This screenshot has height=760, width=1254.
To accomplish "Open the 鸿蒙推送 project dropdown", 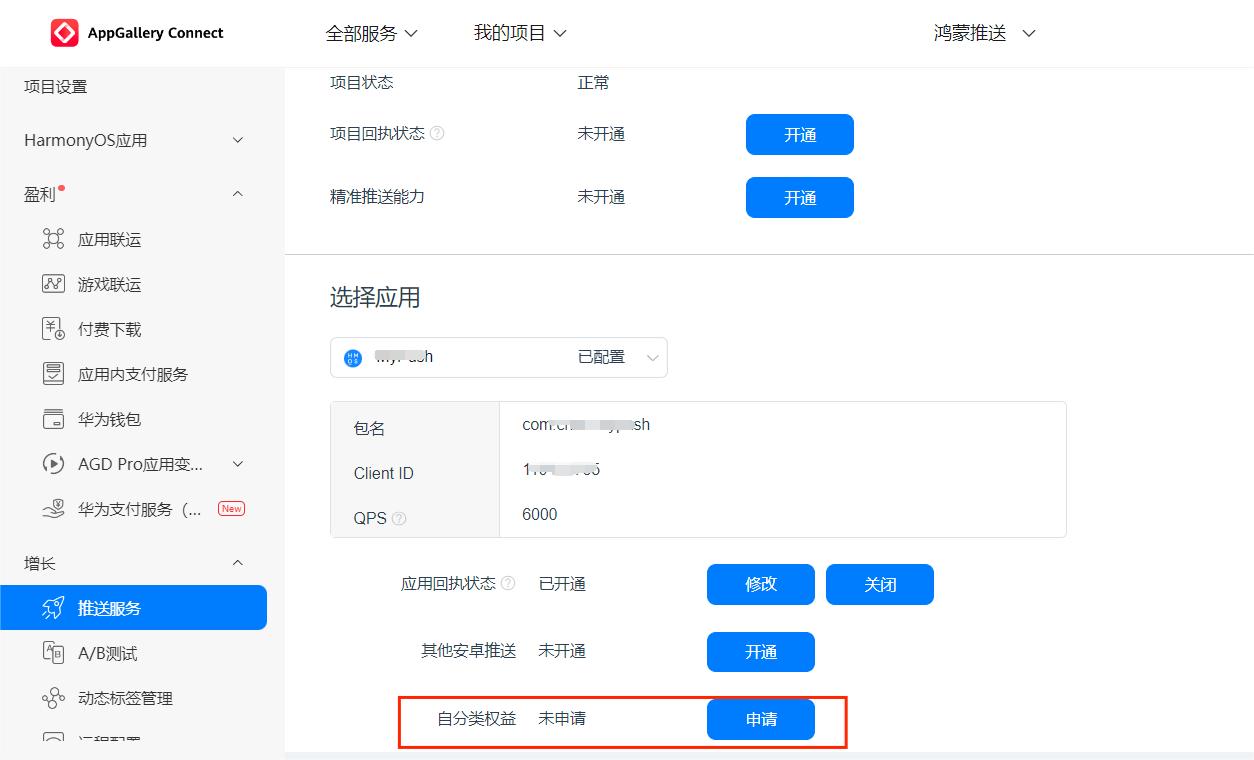I will click(985, 33).
